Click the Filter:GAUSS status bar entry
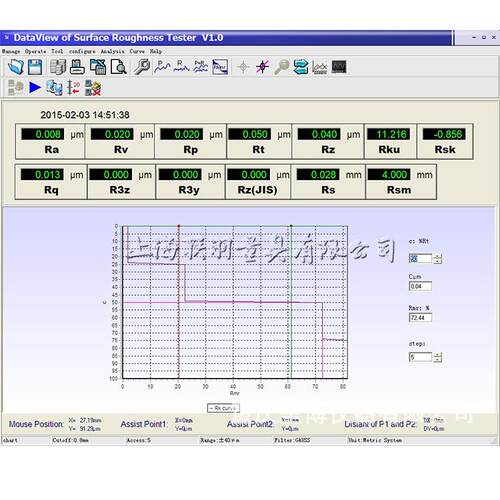 (x=292, y=440)
